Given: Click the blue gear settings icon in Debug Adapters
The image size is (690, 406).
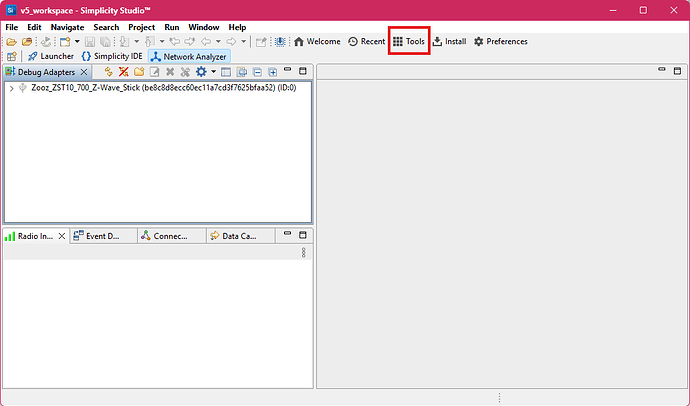Looking at the screenshot, I should (x=201, y=72).
